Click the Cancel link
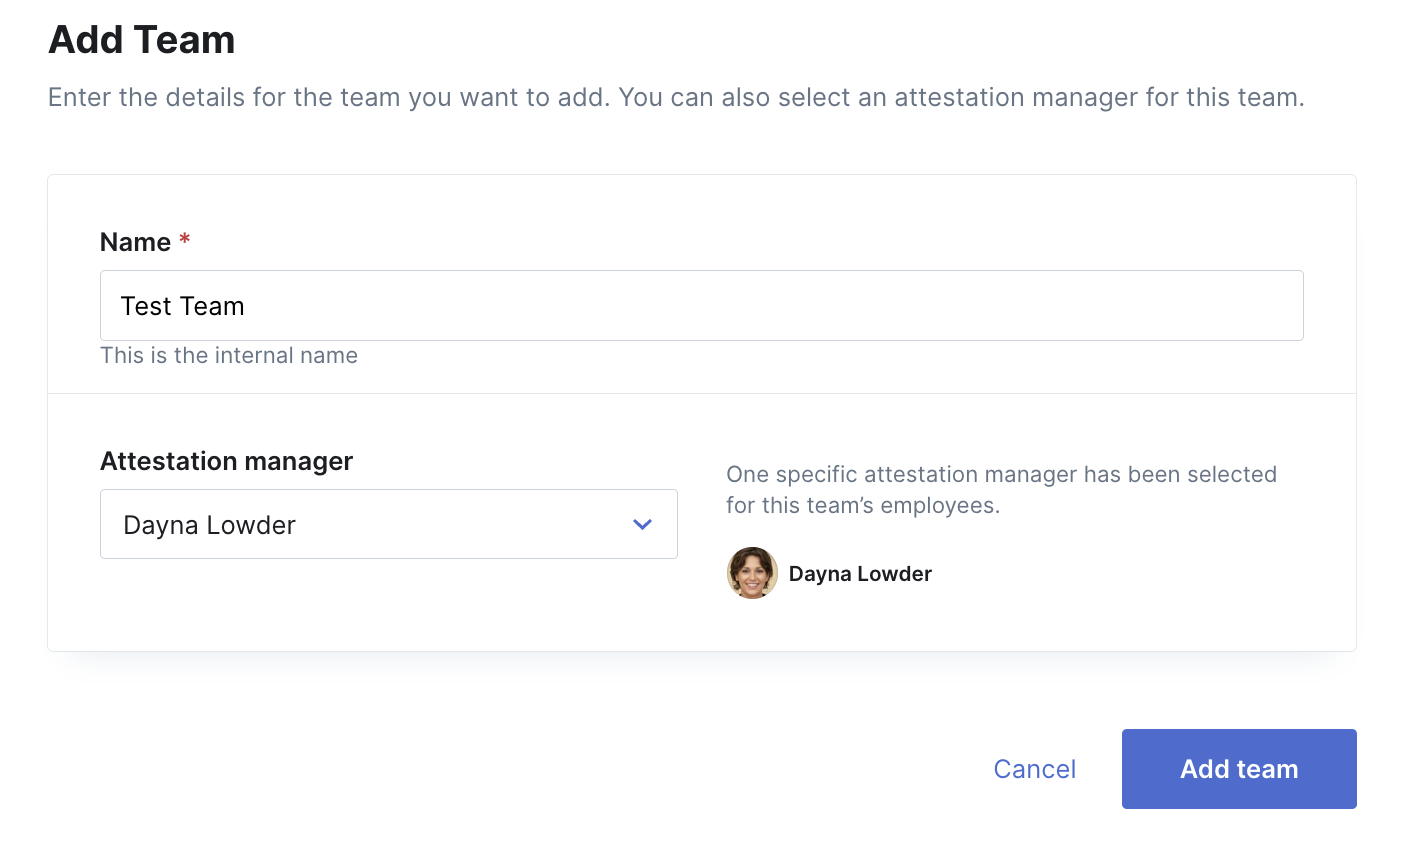The image size is (1410, 852). point(1034,768)
